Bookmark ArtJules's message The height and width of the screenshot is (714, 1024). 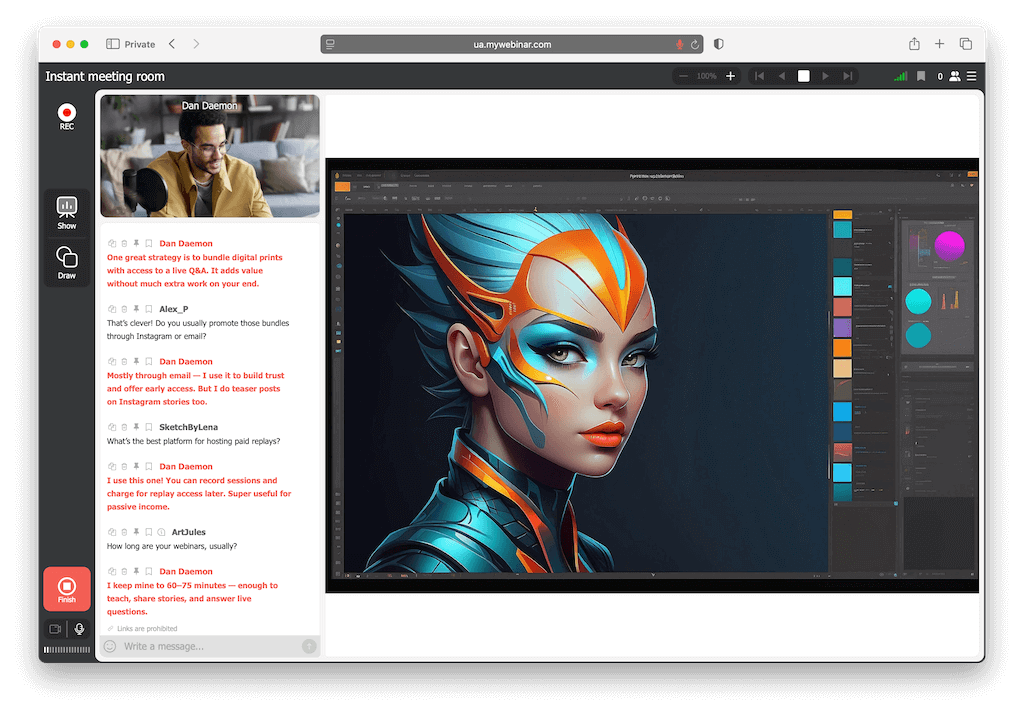coord(148,532)
